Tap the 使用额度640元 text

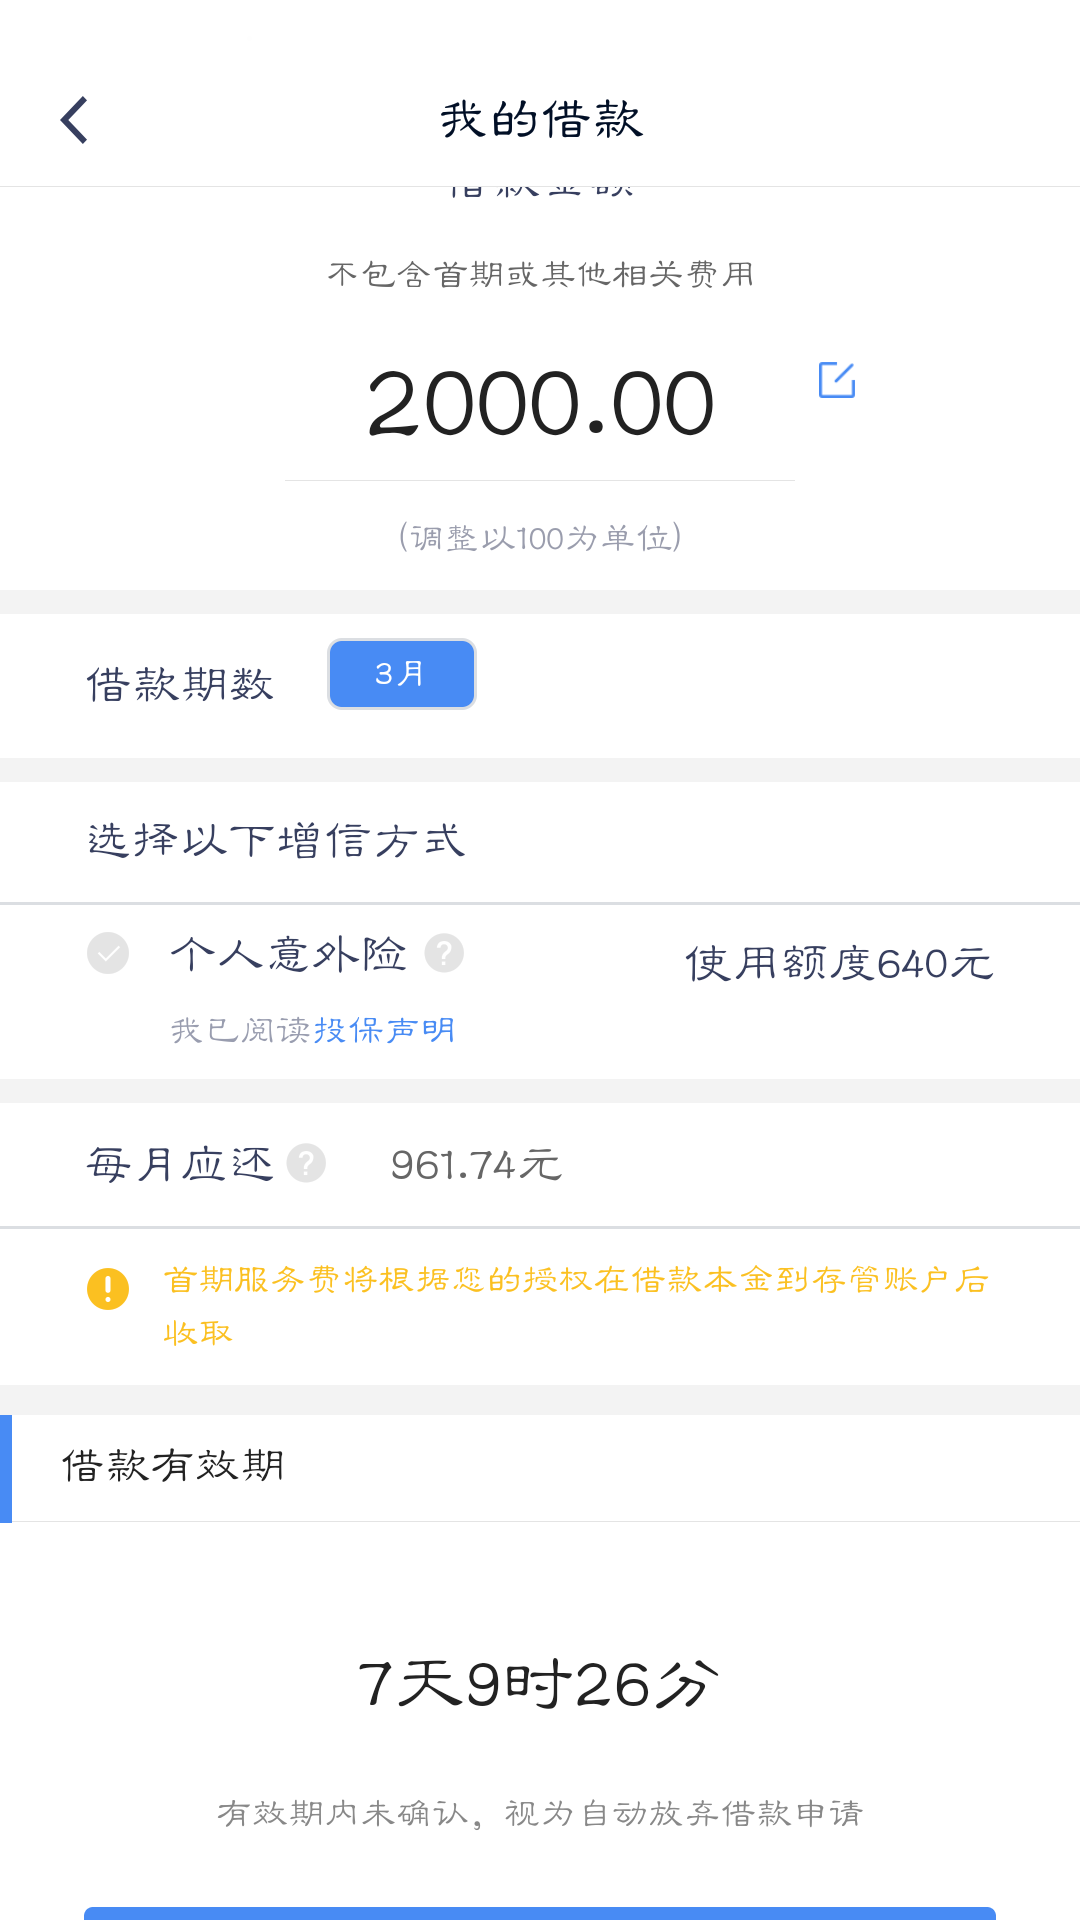point(839,964)
